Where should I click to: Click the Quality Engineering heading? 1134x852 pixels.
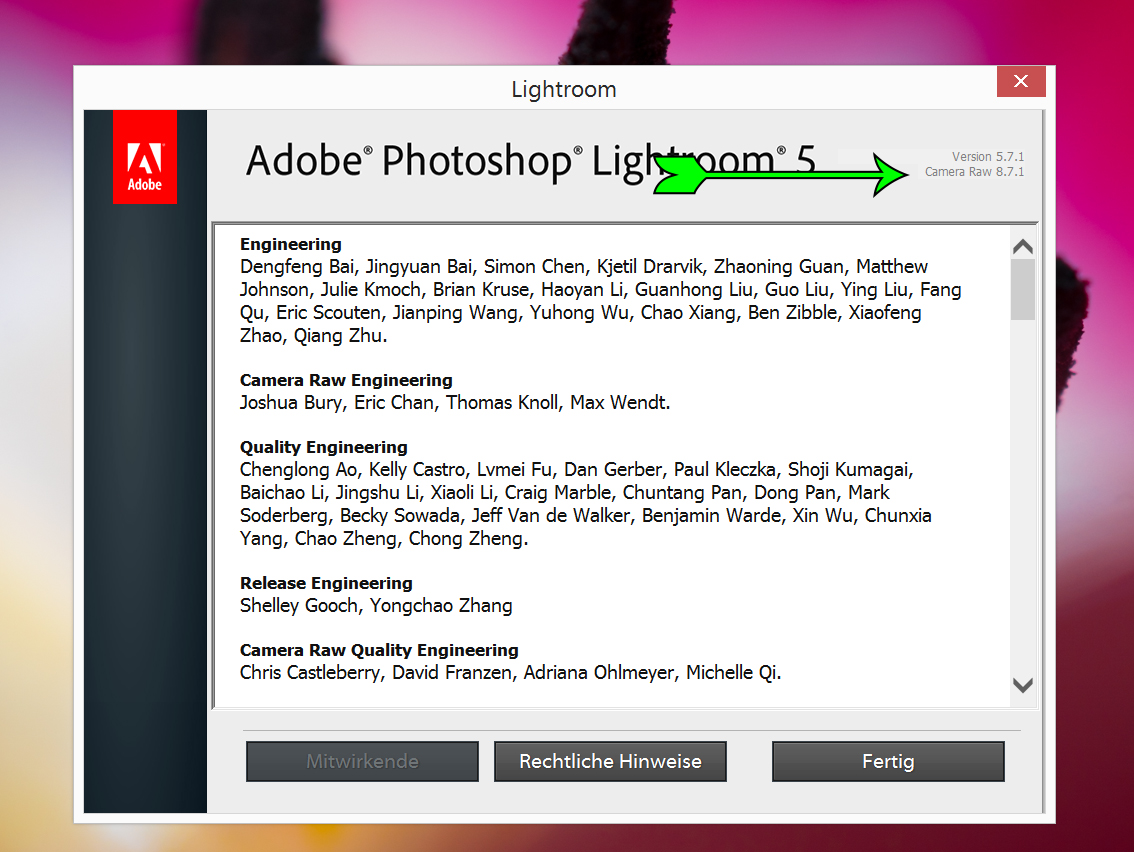322,447
